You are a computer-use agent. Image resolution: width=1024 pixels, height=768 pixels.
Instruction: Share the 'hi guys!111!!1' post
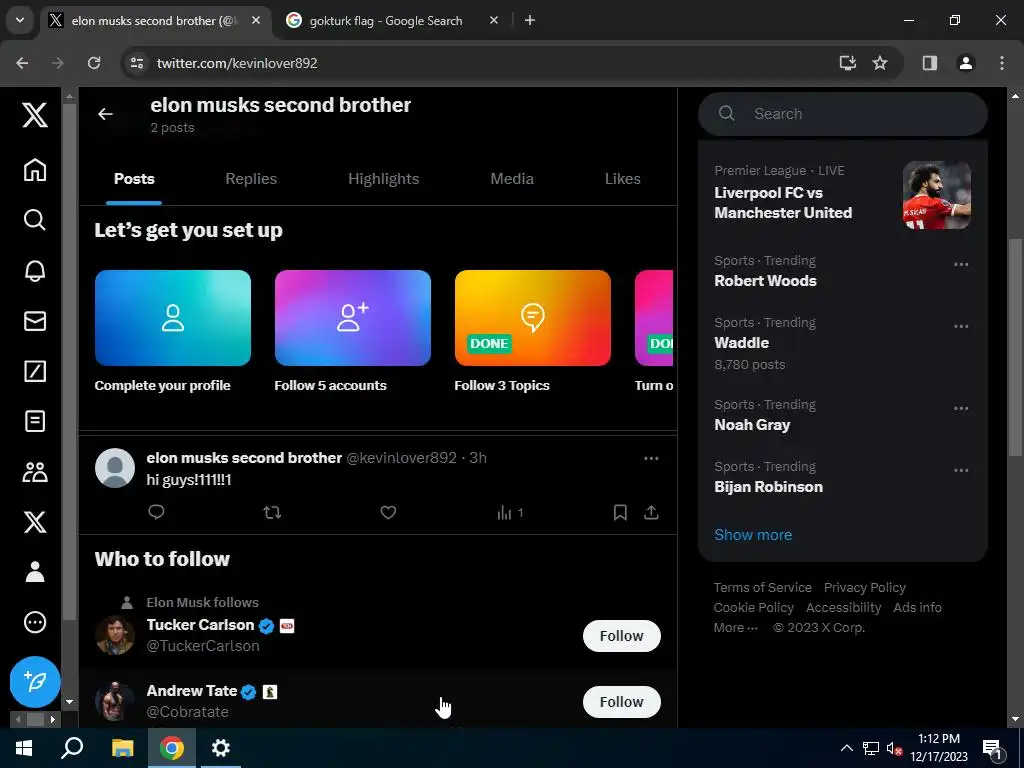pos(651,513)
